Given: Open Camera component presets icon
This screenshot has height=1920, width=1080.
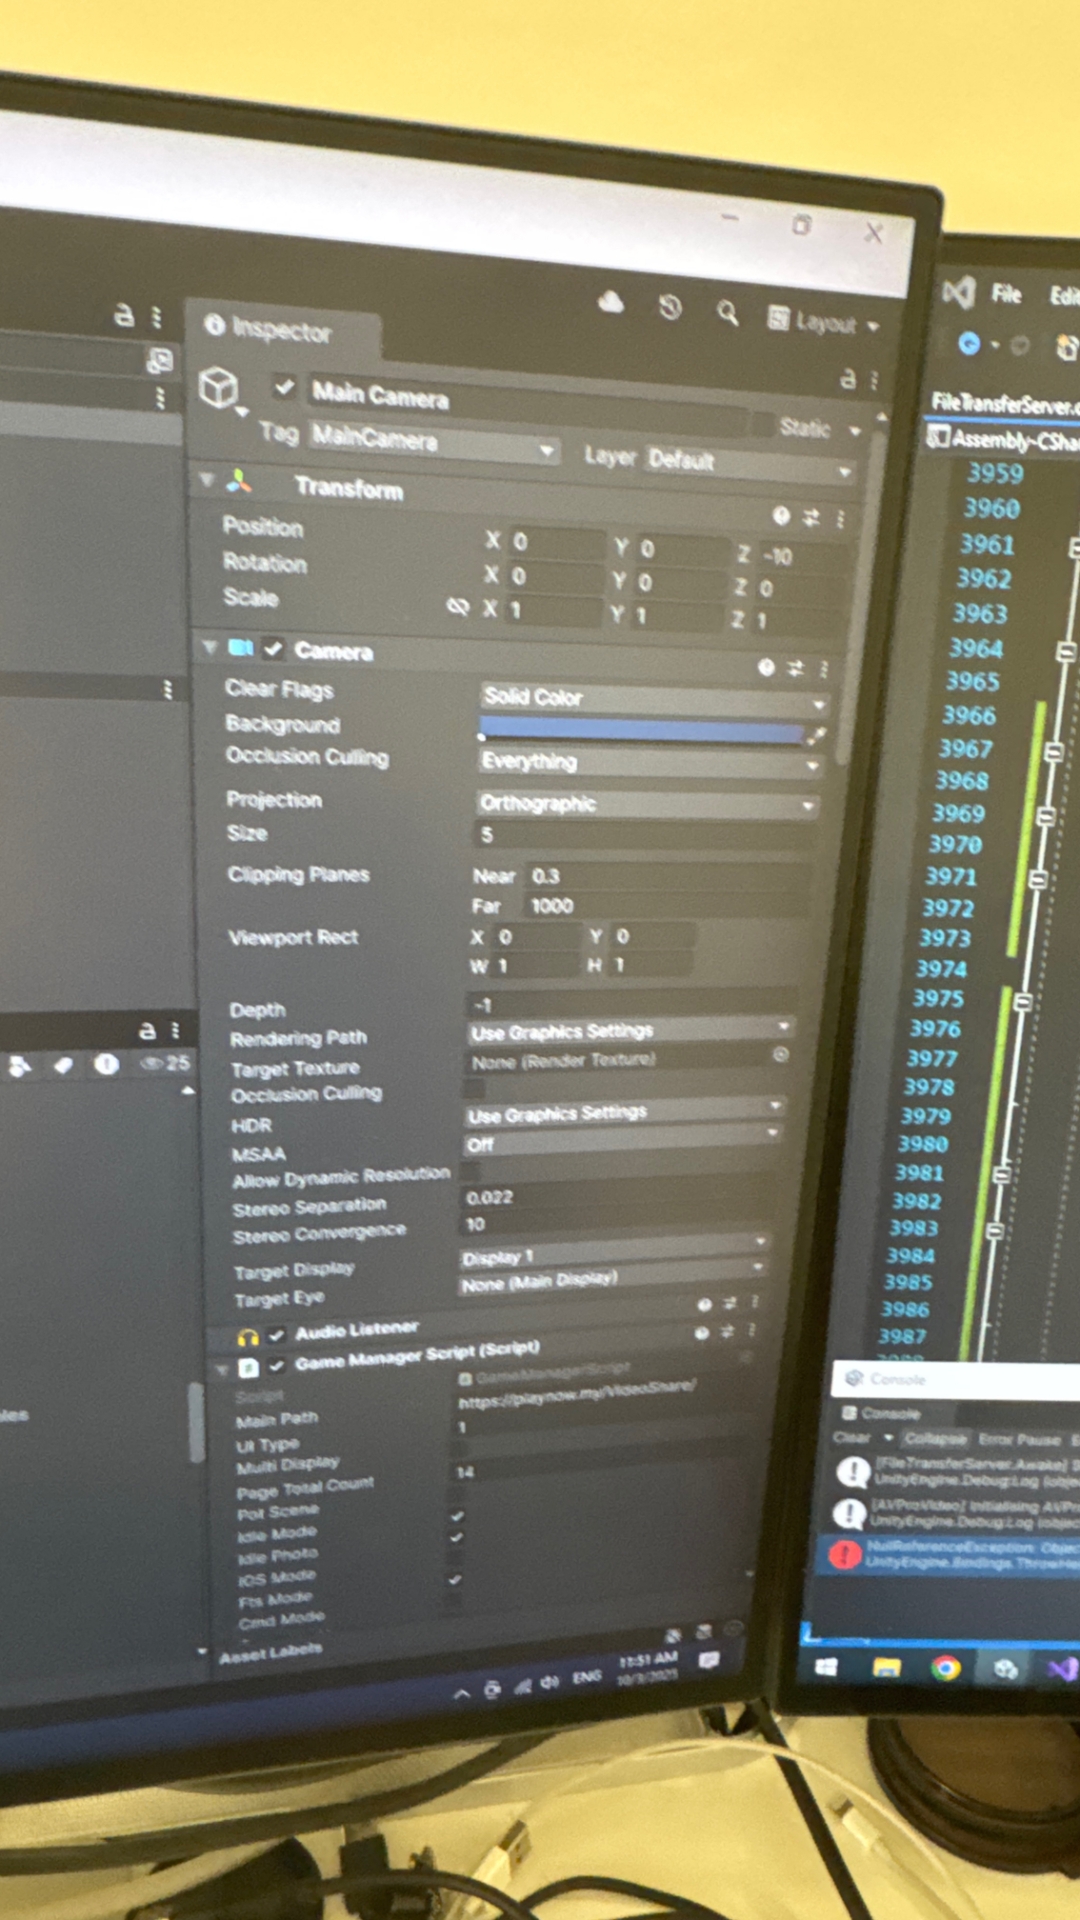Looking at the screenshot, I should pyautogui.click(x=795, y=668).
